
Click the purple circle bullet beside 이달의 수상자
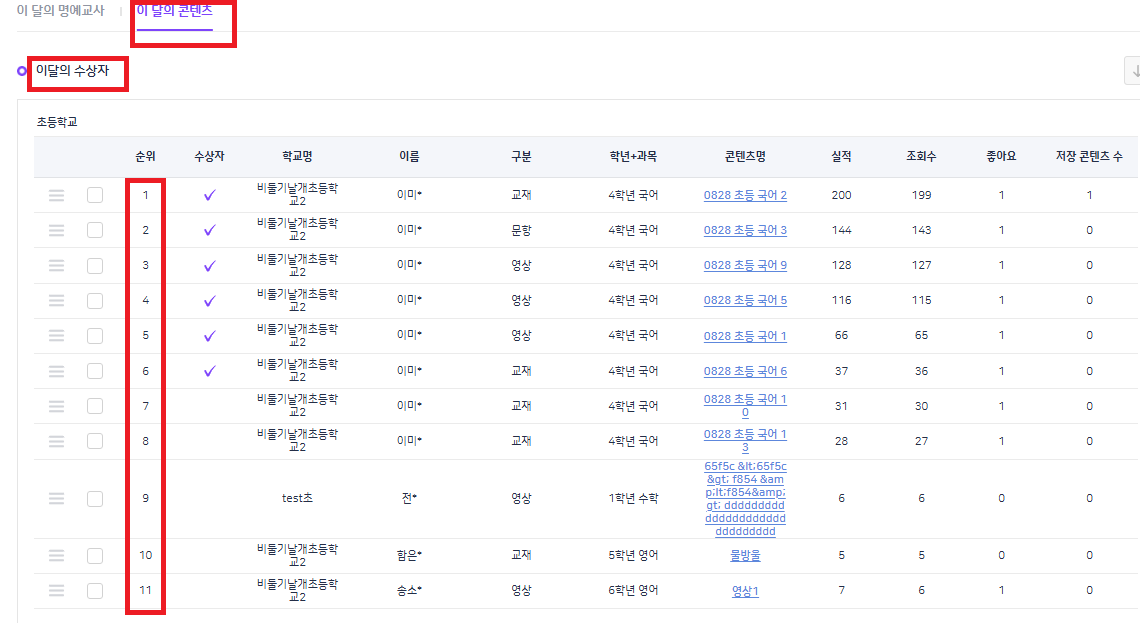(x=22, y=71)
